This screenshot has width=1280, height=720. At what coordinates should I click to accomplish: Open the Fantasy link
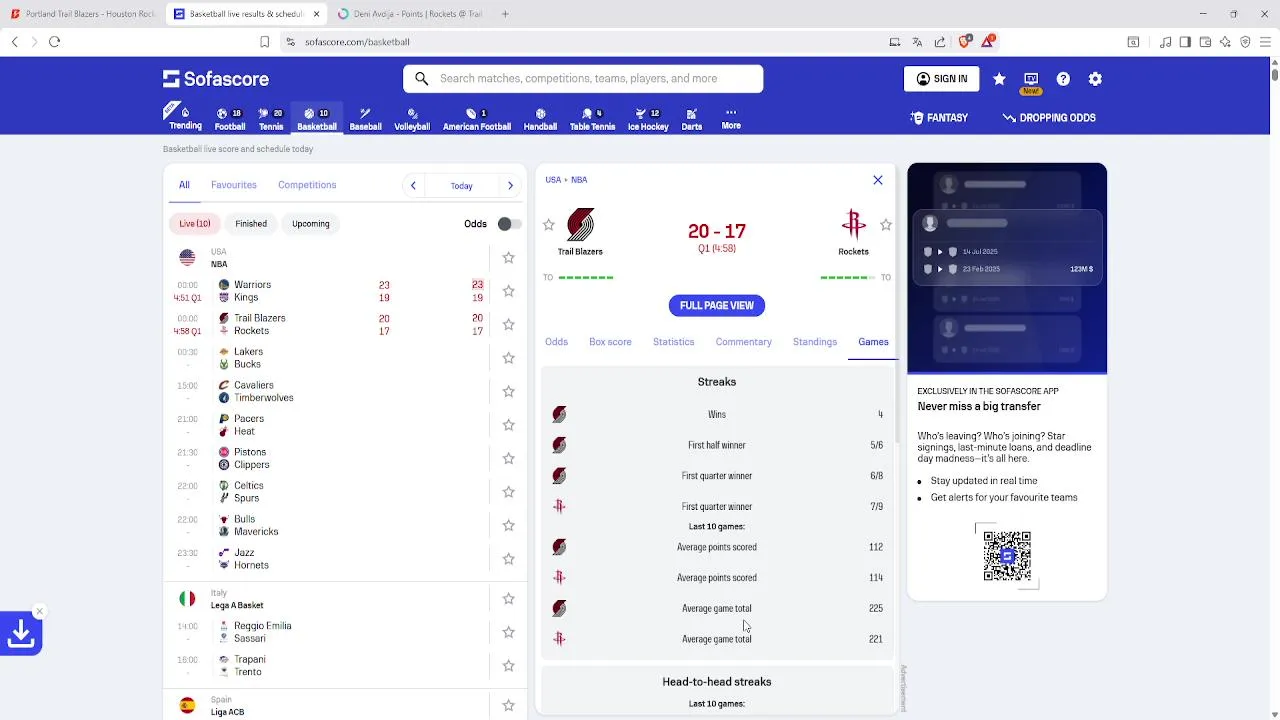point(939,118)
